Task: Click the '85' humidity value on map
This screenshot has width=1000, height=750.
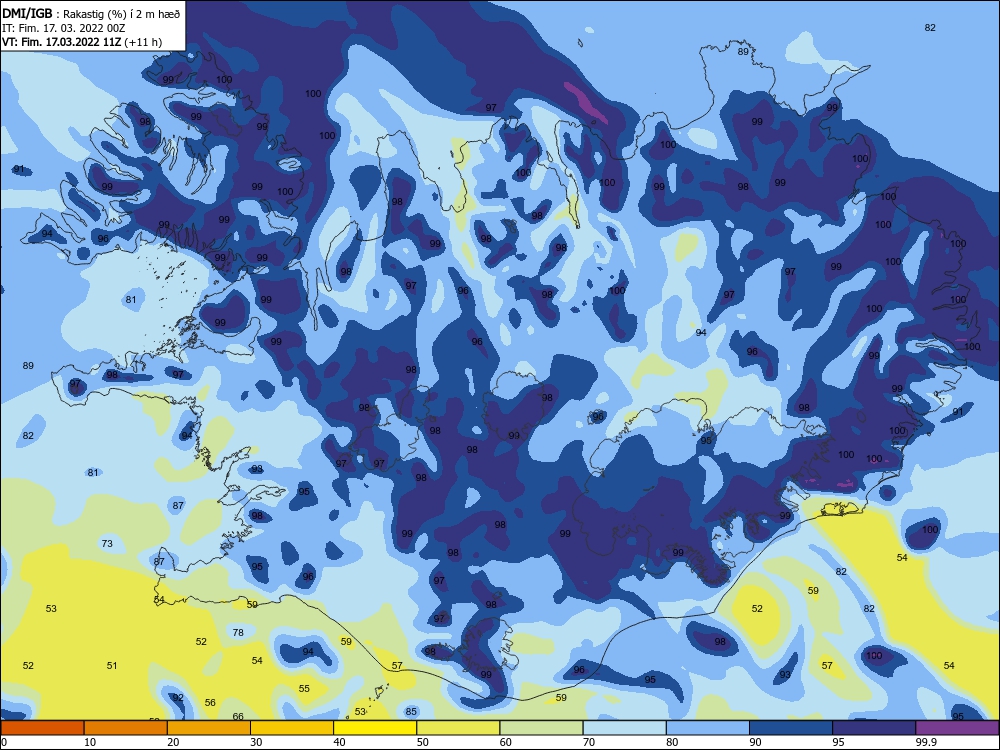Action: [x=411, y=712]
